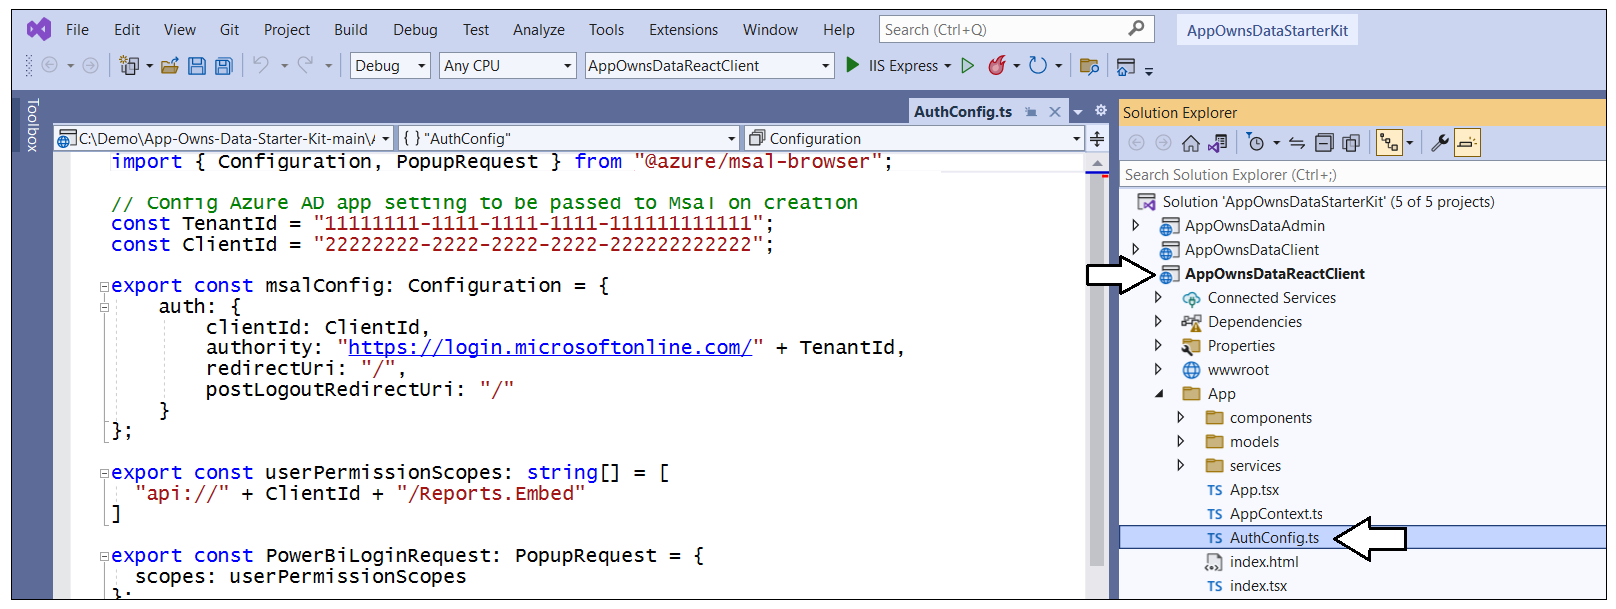The width and height of the screenshot is (1616, 609).
Task: Click the Undo arrow icon
Action: point(261,65)
